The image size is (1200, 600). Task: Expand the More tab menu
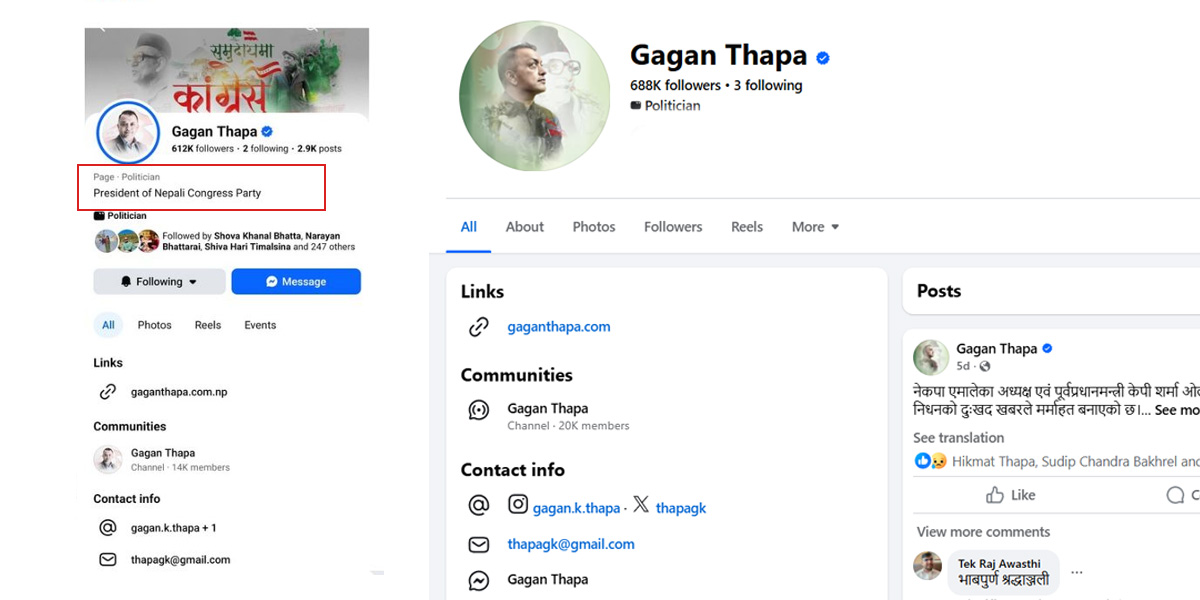pos(815,227)
